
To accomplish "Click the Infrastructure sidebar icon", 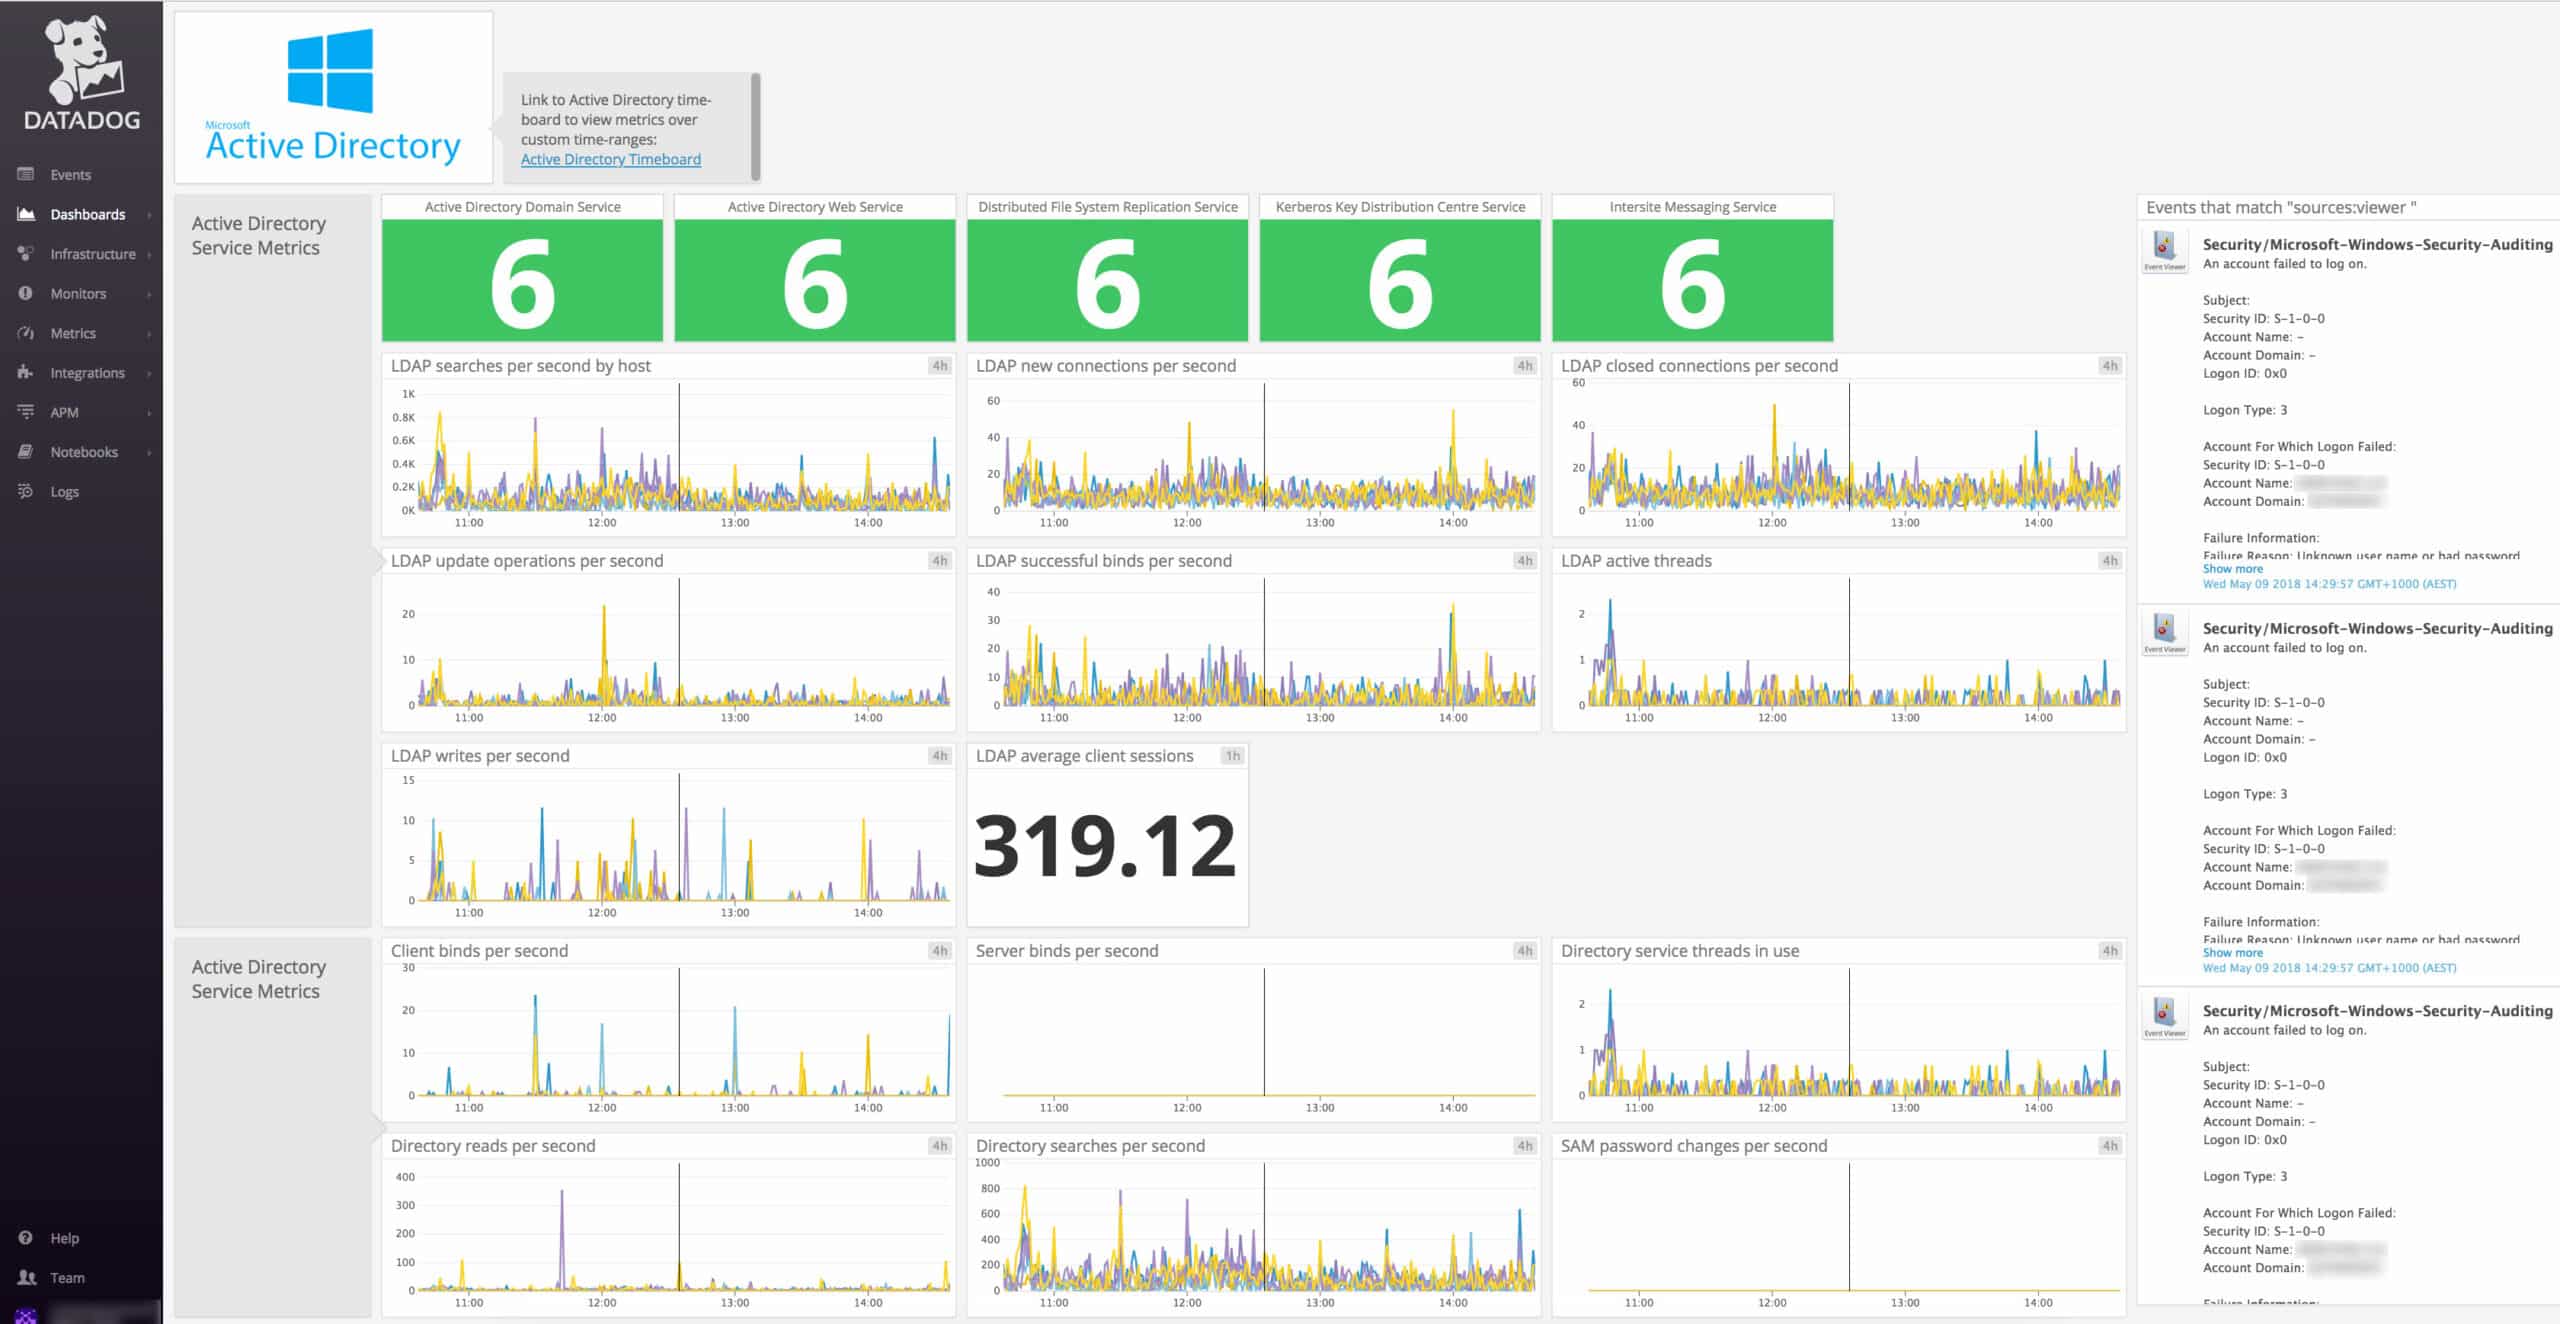I will (26, 253).
